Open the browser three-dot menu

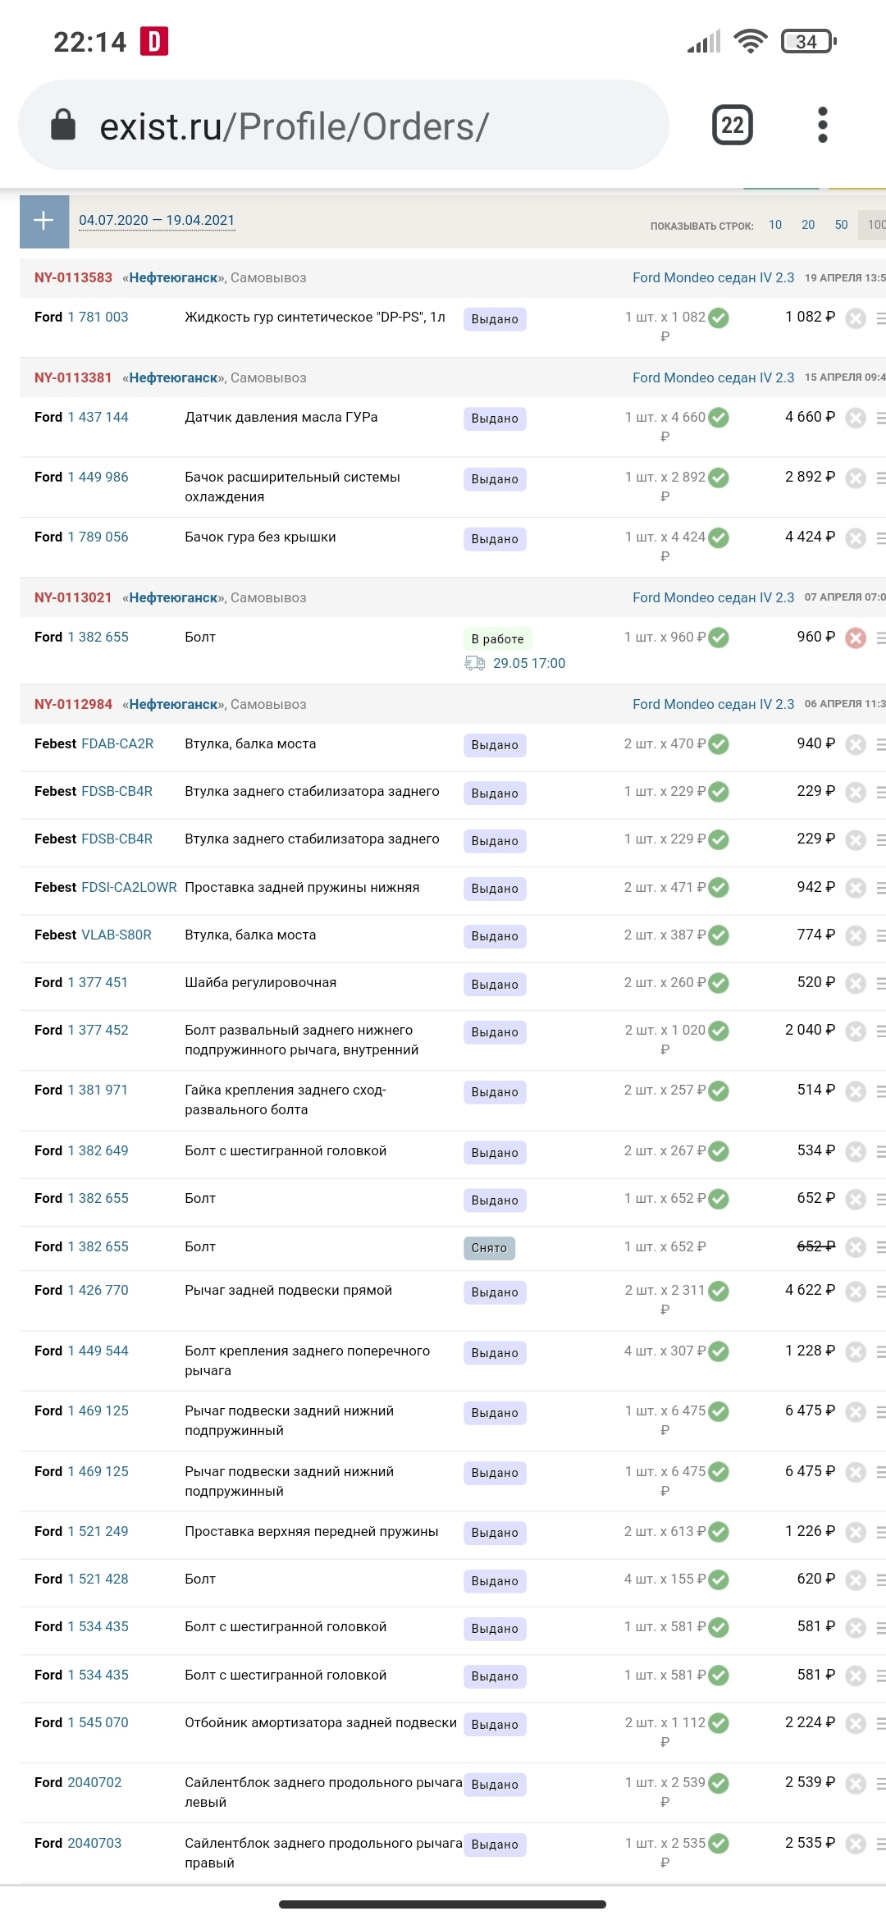pyautogui.click(x=822, y=125)
